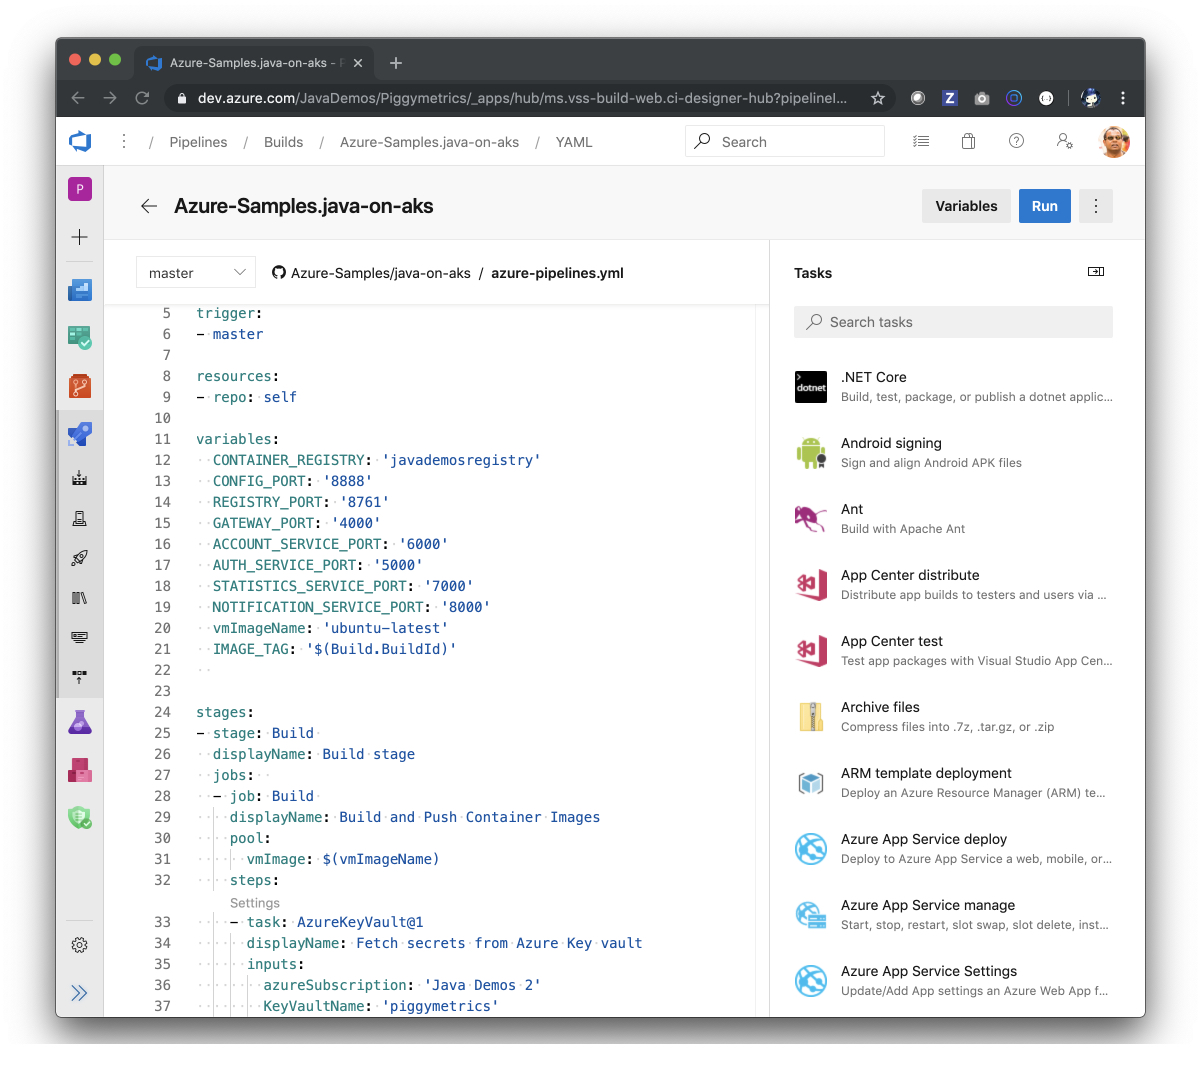1201x1091 pixels.
Task: Select Archive files task
Action: coord(953,717)
